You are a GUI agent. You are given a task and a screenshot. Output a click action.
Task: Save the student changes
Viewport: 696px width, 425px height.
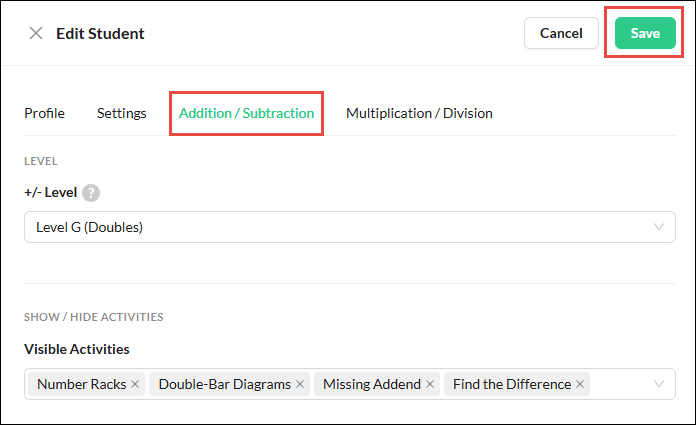click(645, 33)
